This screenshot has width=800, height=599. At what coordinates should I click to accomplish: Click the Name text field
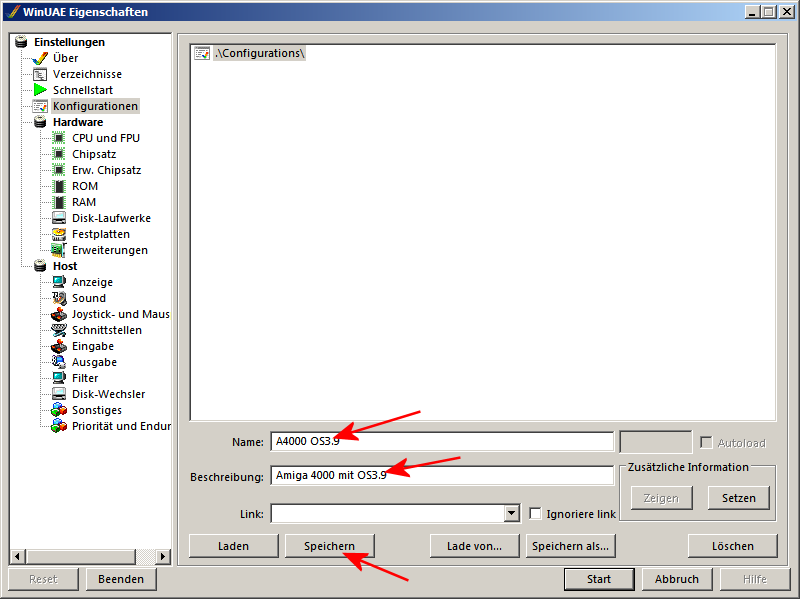click(440, 441)
